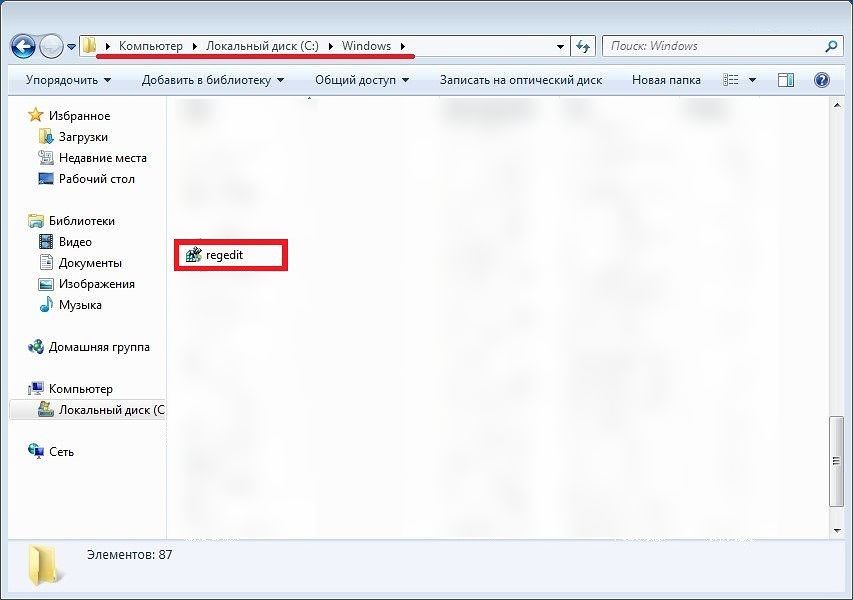Open Help with the question mark icon
The height and width of the screenshot is (600, 853).
click(x=821, y=80)
